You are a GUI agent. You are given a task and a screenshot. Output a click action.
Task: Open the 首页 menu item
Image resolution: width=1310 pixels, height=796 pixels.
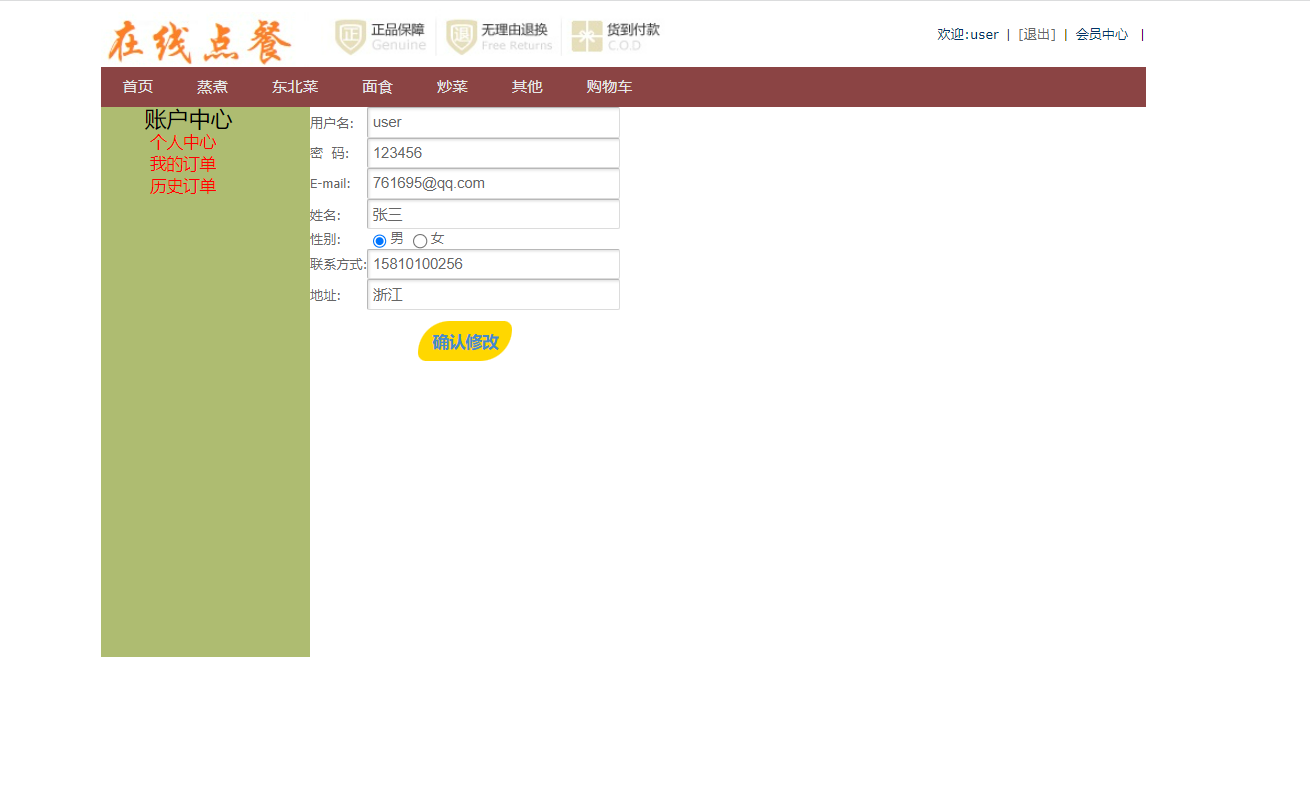pos(137,87)
